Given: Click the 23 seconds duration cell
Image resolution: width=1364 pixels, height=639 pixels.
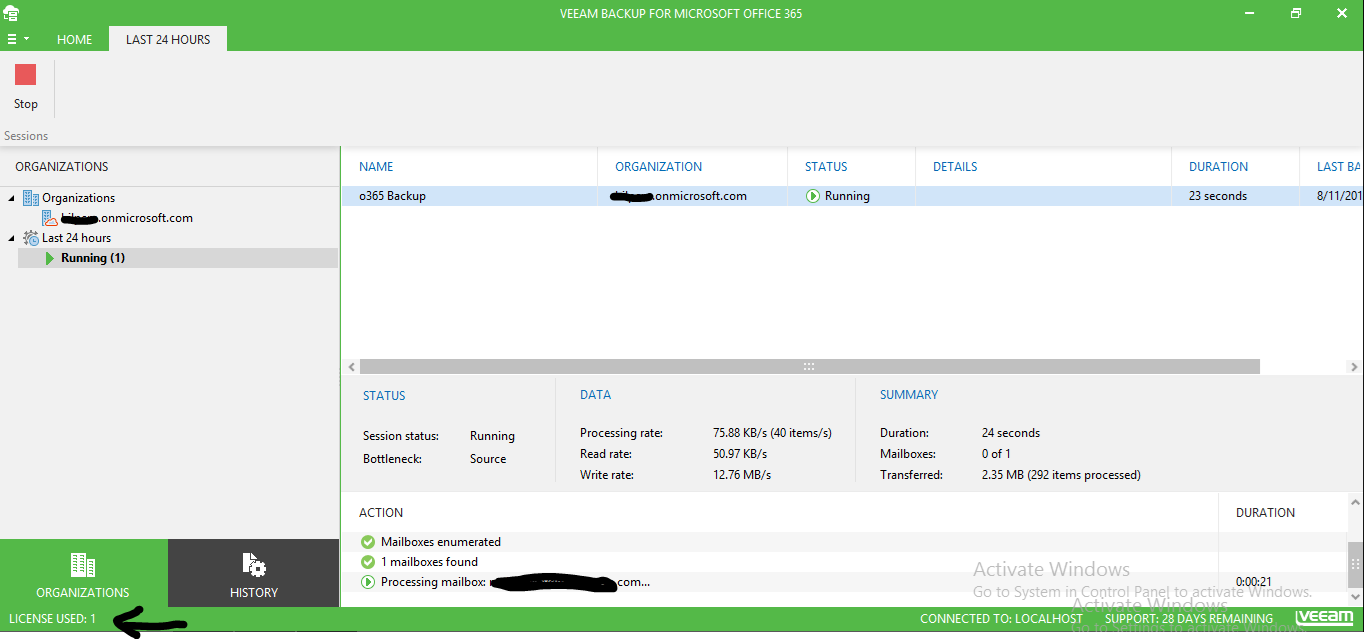Looking at the screenshot, I should (x=1218, y=196).
